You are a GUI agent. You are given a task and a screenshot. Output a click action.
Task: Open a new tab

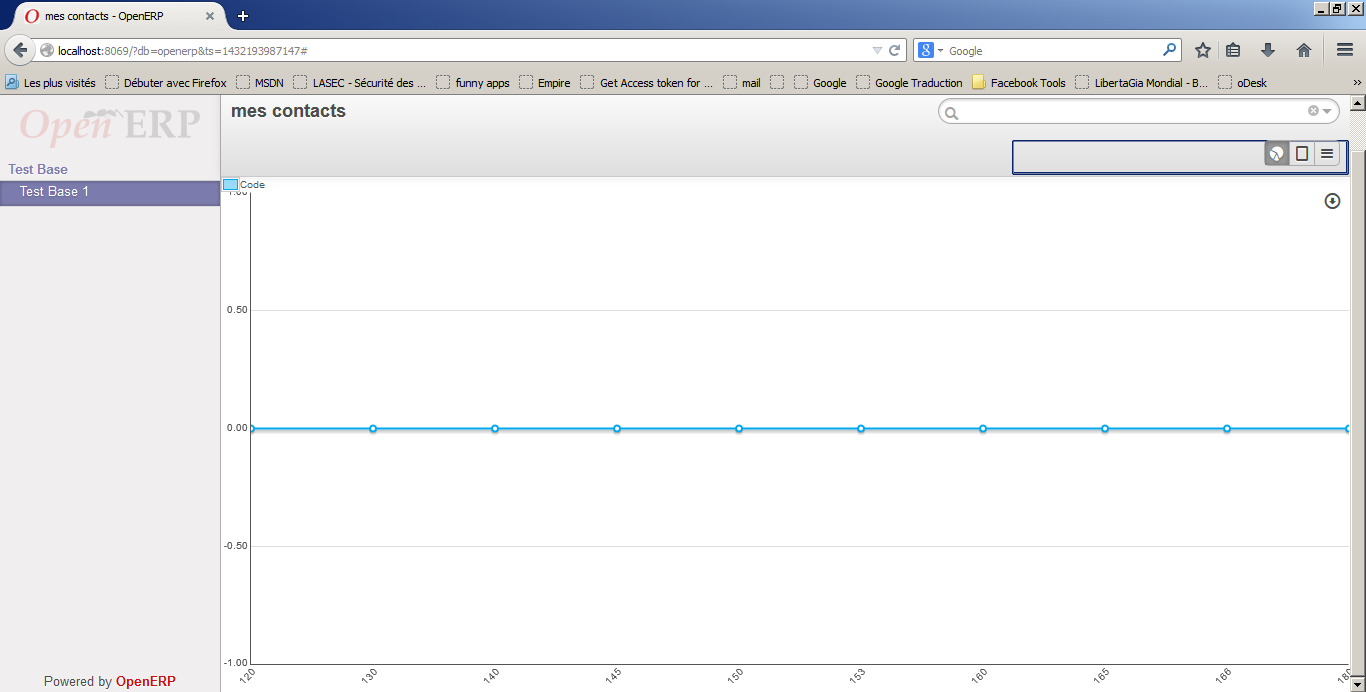(x=243, y=16)
